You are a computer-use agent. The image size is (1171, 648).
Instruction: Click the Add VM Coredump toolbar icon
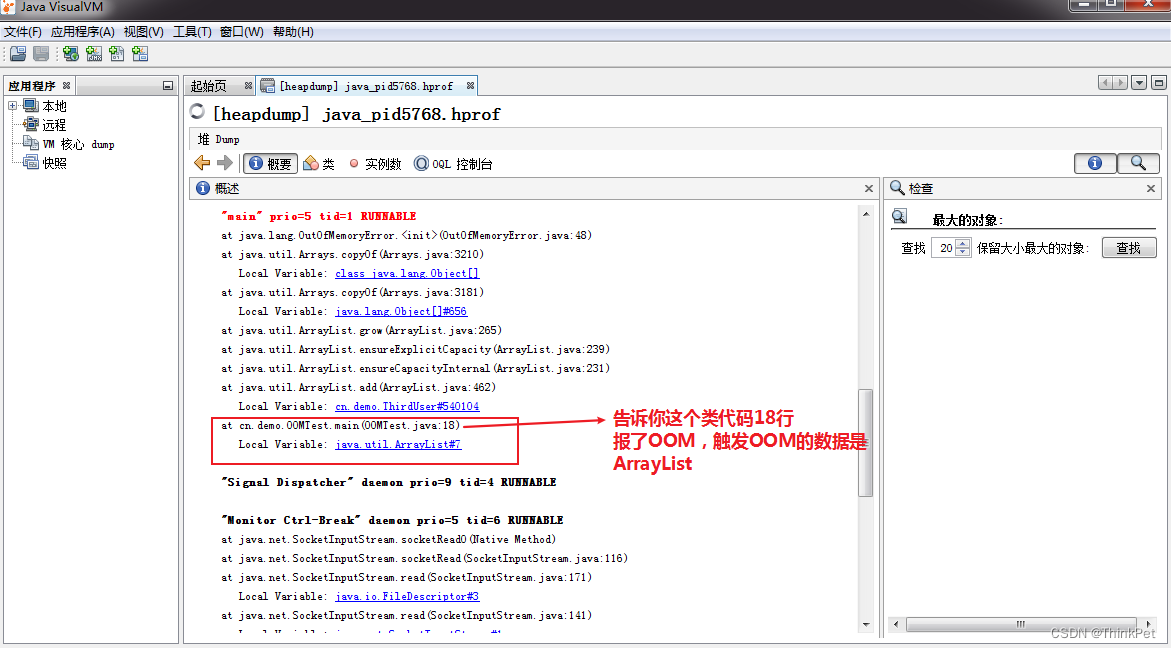[x=117, y=53]
